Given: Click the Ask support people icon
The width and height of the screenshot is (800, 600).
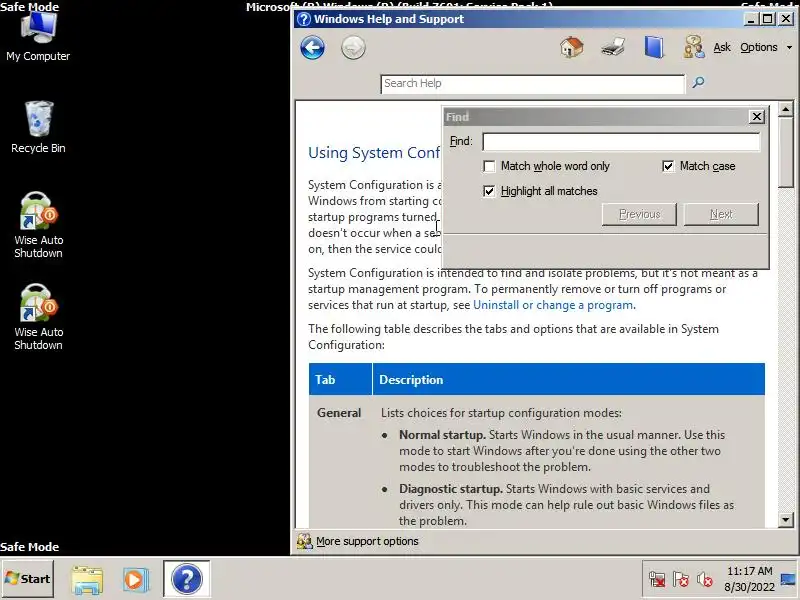Looking at the screenshot, I should [694, 47].
